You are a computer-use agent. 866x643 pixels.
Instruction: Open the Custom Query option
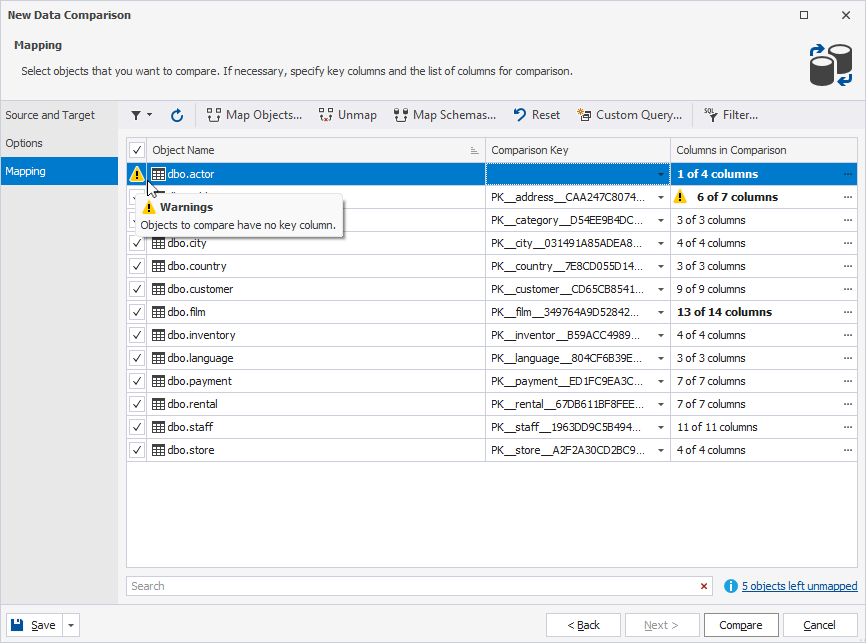coord(629,115)
